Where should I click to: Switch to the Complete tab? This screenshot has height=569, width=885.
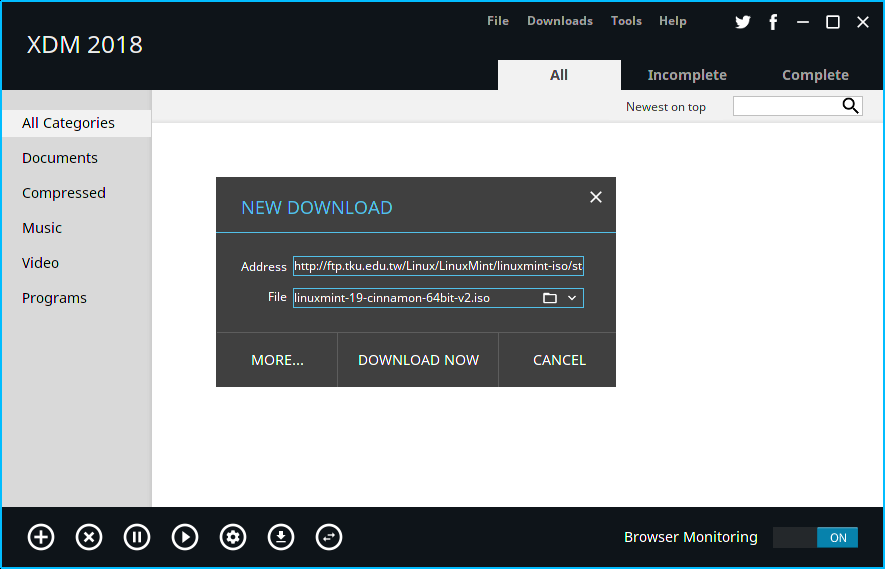tap(815, 75)
